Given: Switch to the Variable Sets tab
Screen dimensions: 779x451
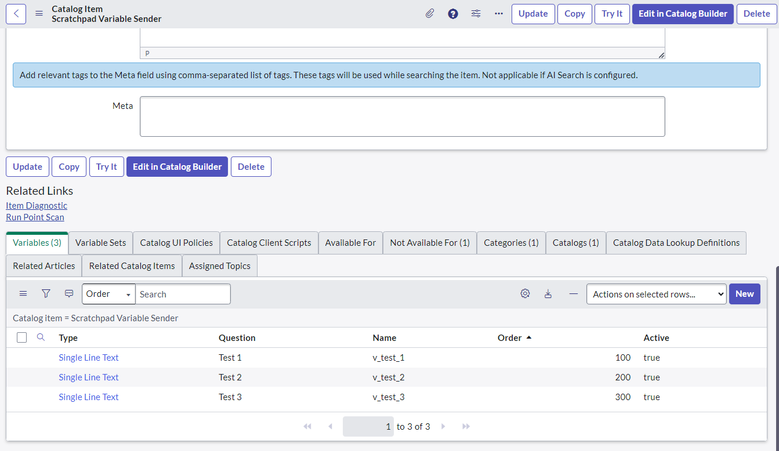Looking at the screenshot, I should pos(100,243).
